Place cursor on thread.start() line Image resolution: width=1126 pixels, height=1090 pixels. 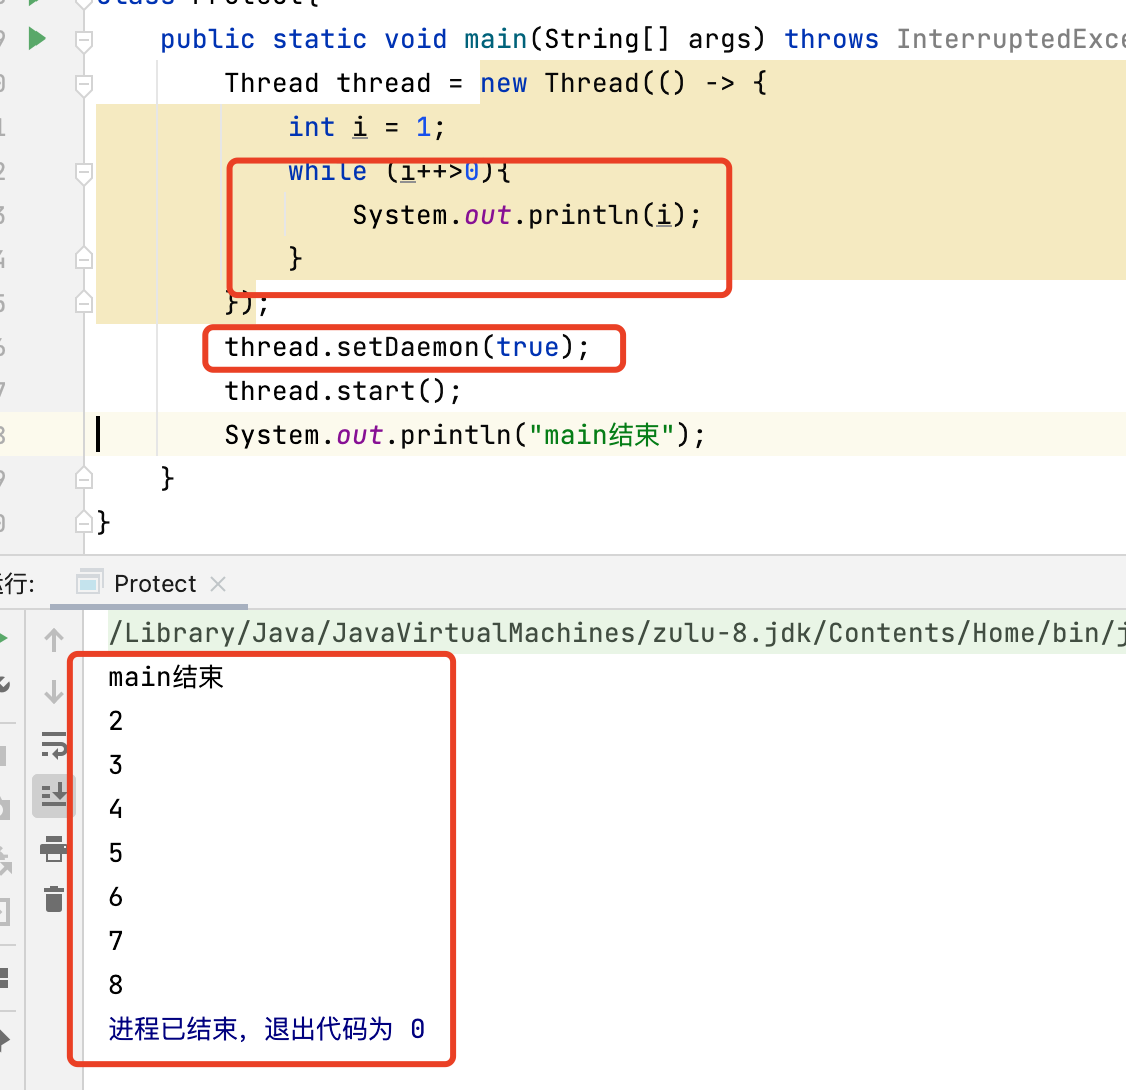coord(342,391)
